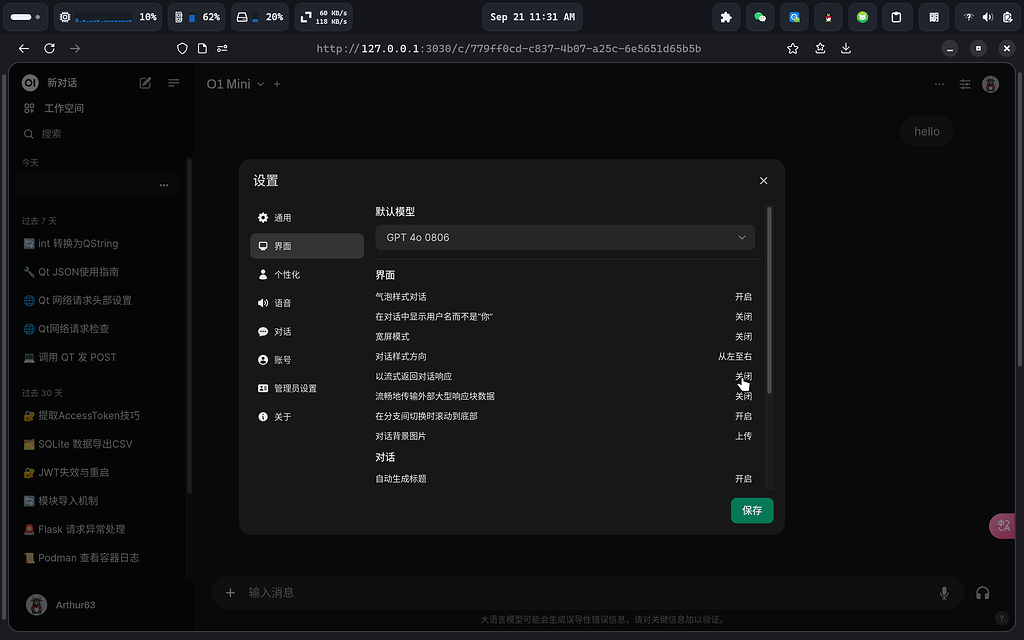Viewport: 1024px width, 640px height.
Task: Toggle 以流式返回对话响应 streaming response
Action: coord(743,377)
